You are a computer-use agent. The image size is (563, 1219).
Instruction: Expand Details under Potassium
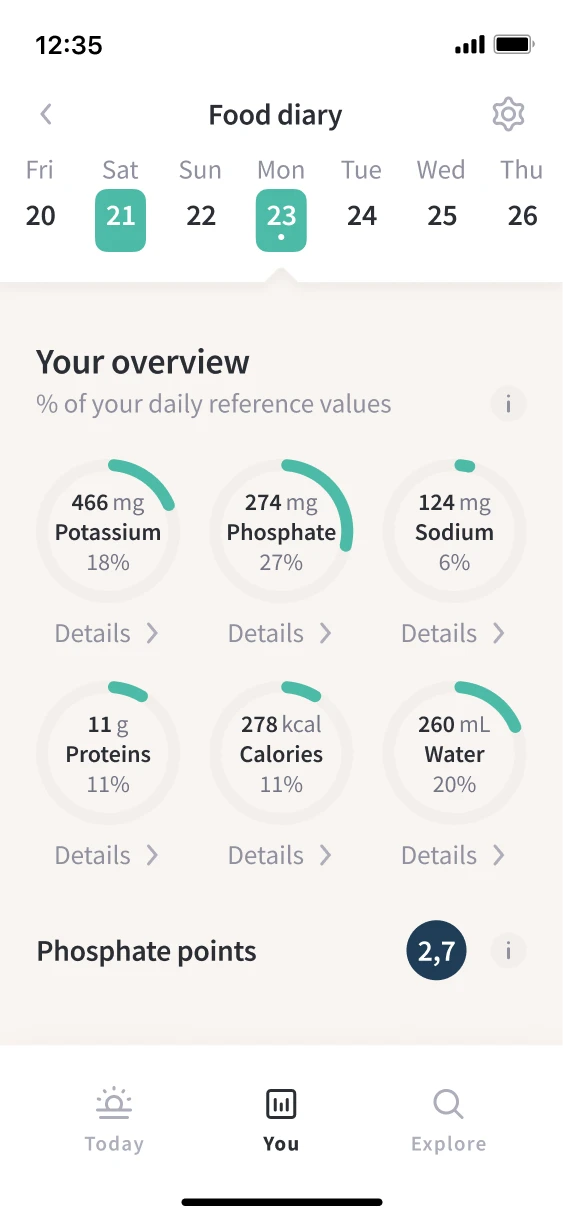pos(107,633)
